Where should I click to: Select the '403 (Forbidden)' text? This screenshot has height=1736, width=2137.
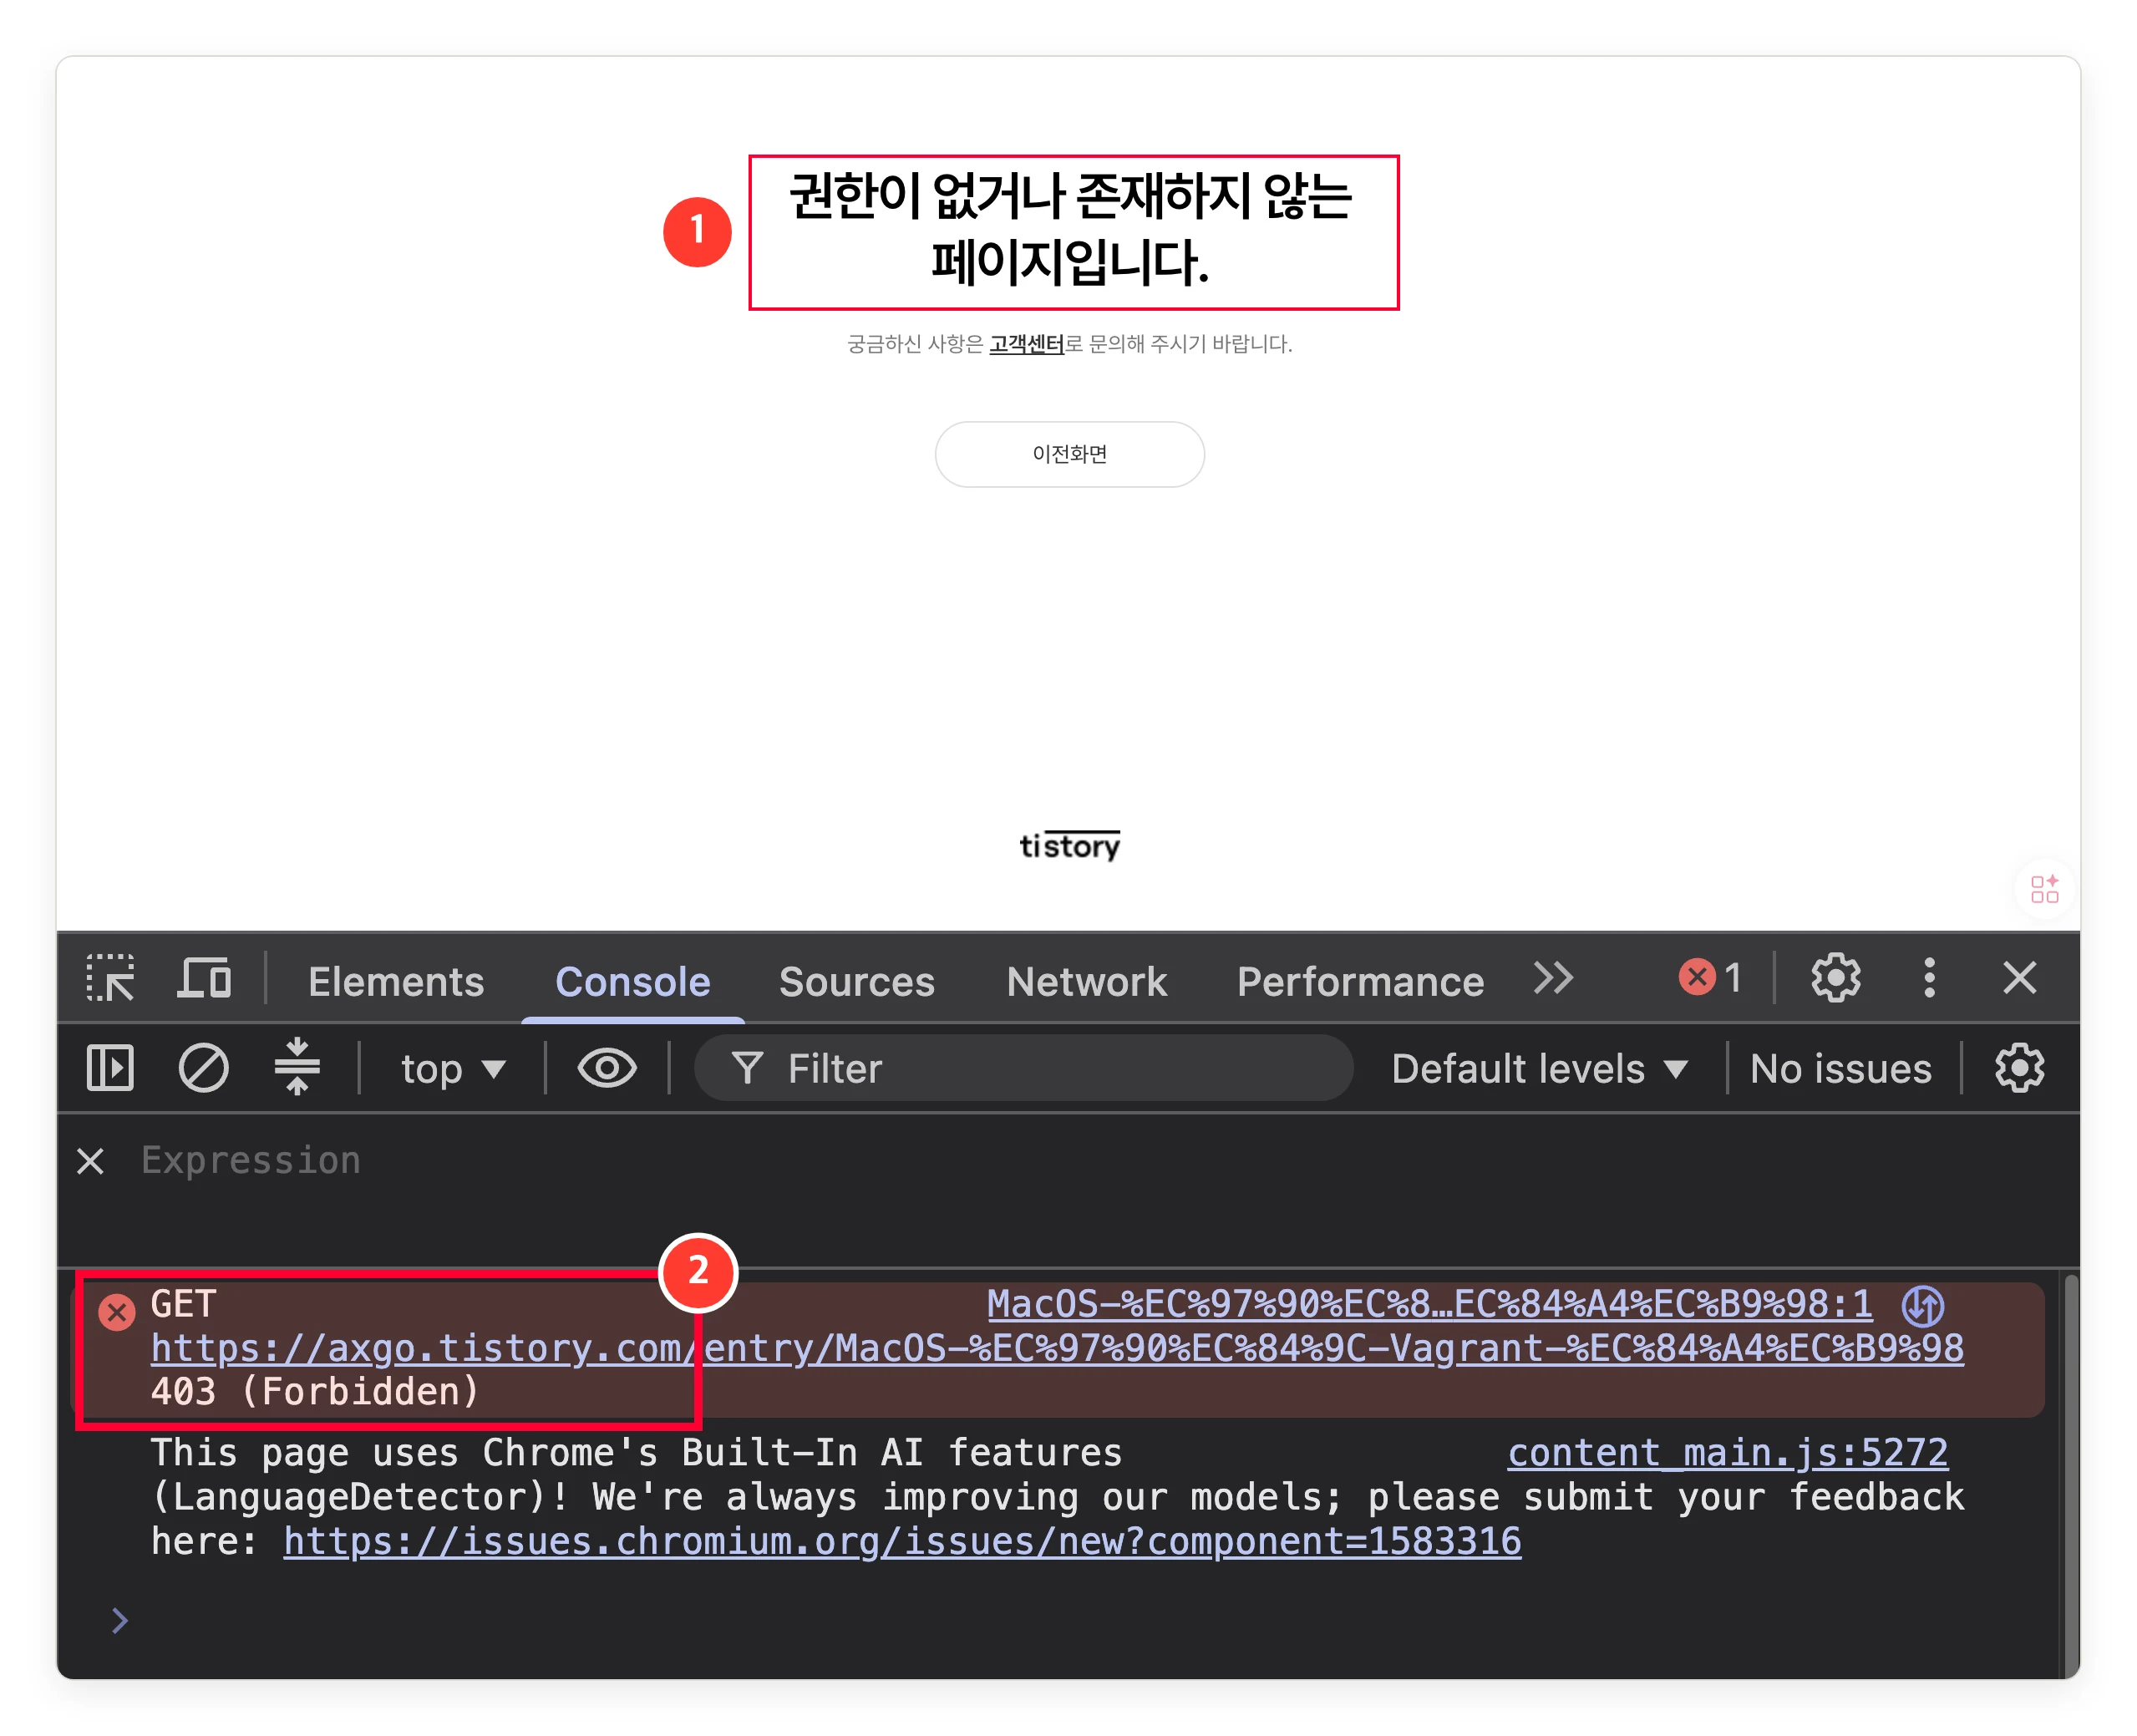[314, 1392]
